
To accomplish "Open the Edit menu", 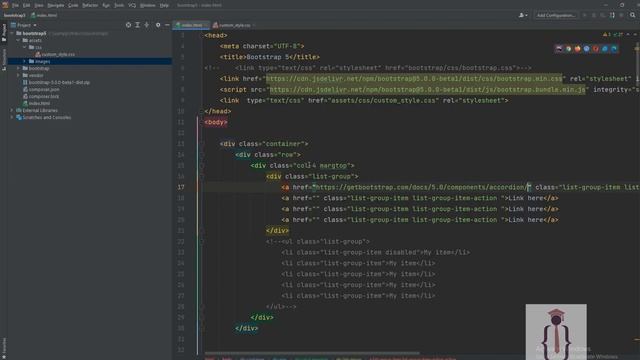I will [x=27, y=5].
